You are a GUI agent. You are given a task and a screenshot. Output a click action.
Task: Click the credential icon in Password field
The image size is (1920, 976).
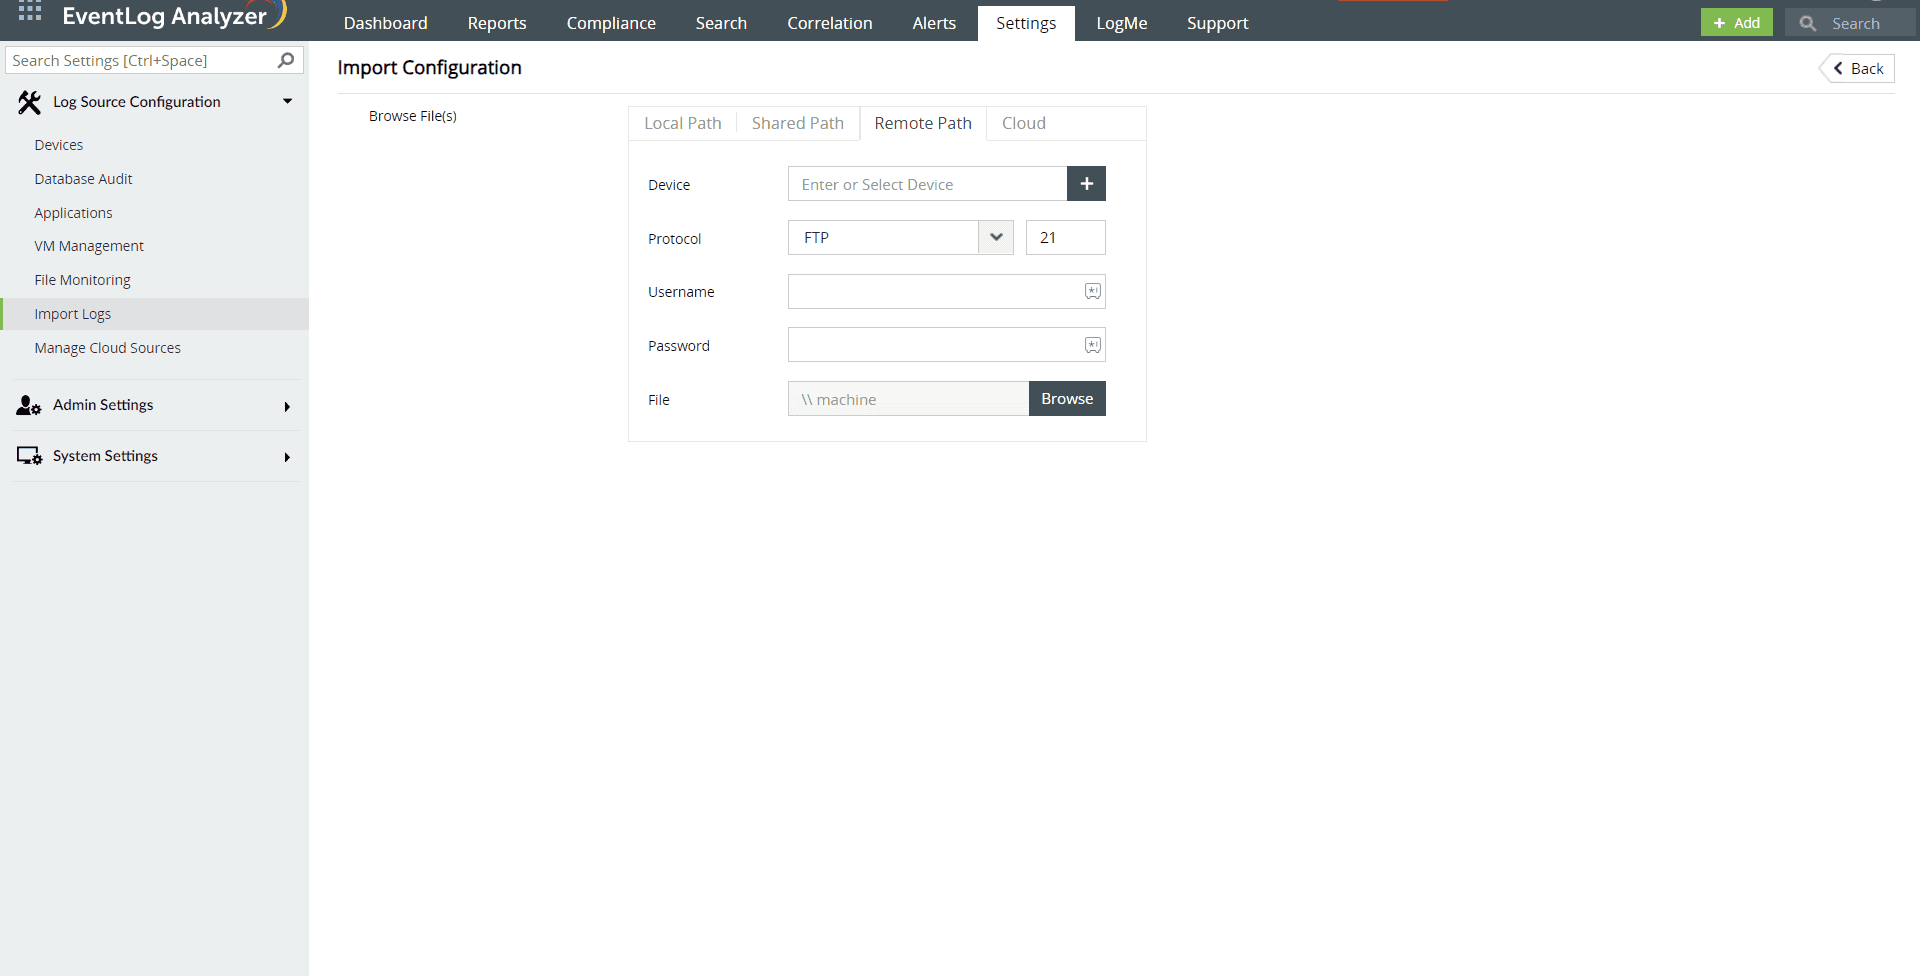[1093, 345]
